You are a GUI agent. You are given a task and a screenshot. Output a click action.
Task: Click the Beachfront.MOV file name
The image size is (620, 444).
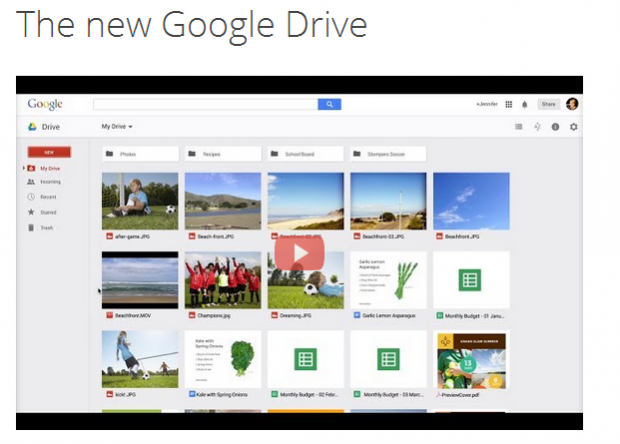point(133,316)
